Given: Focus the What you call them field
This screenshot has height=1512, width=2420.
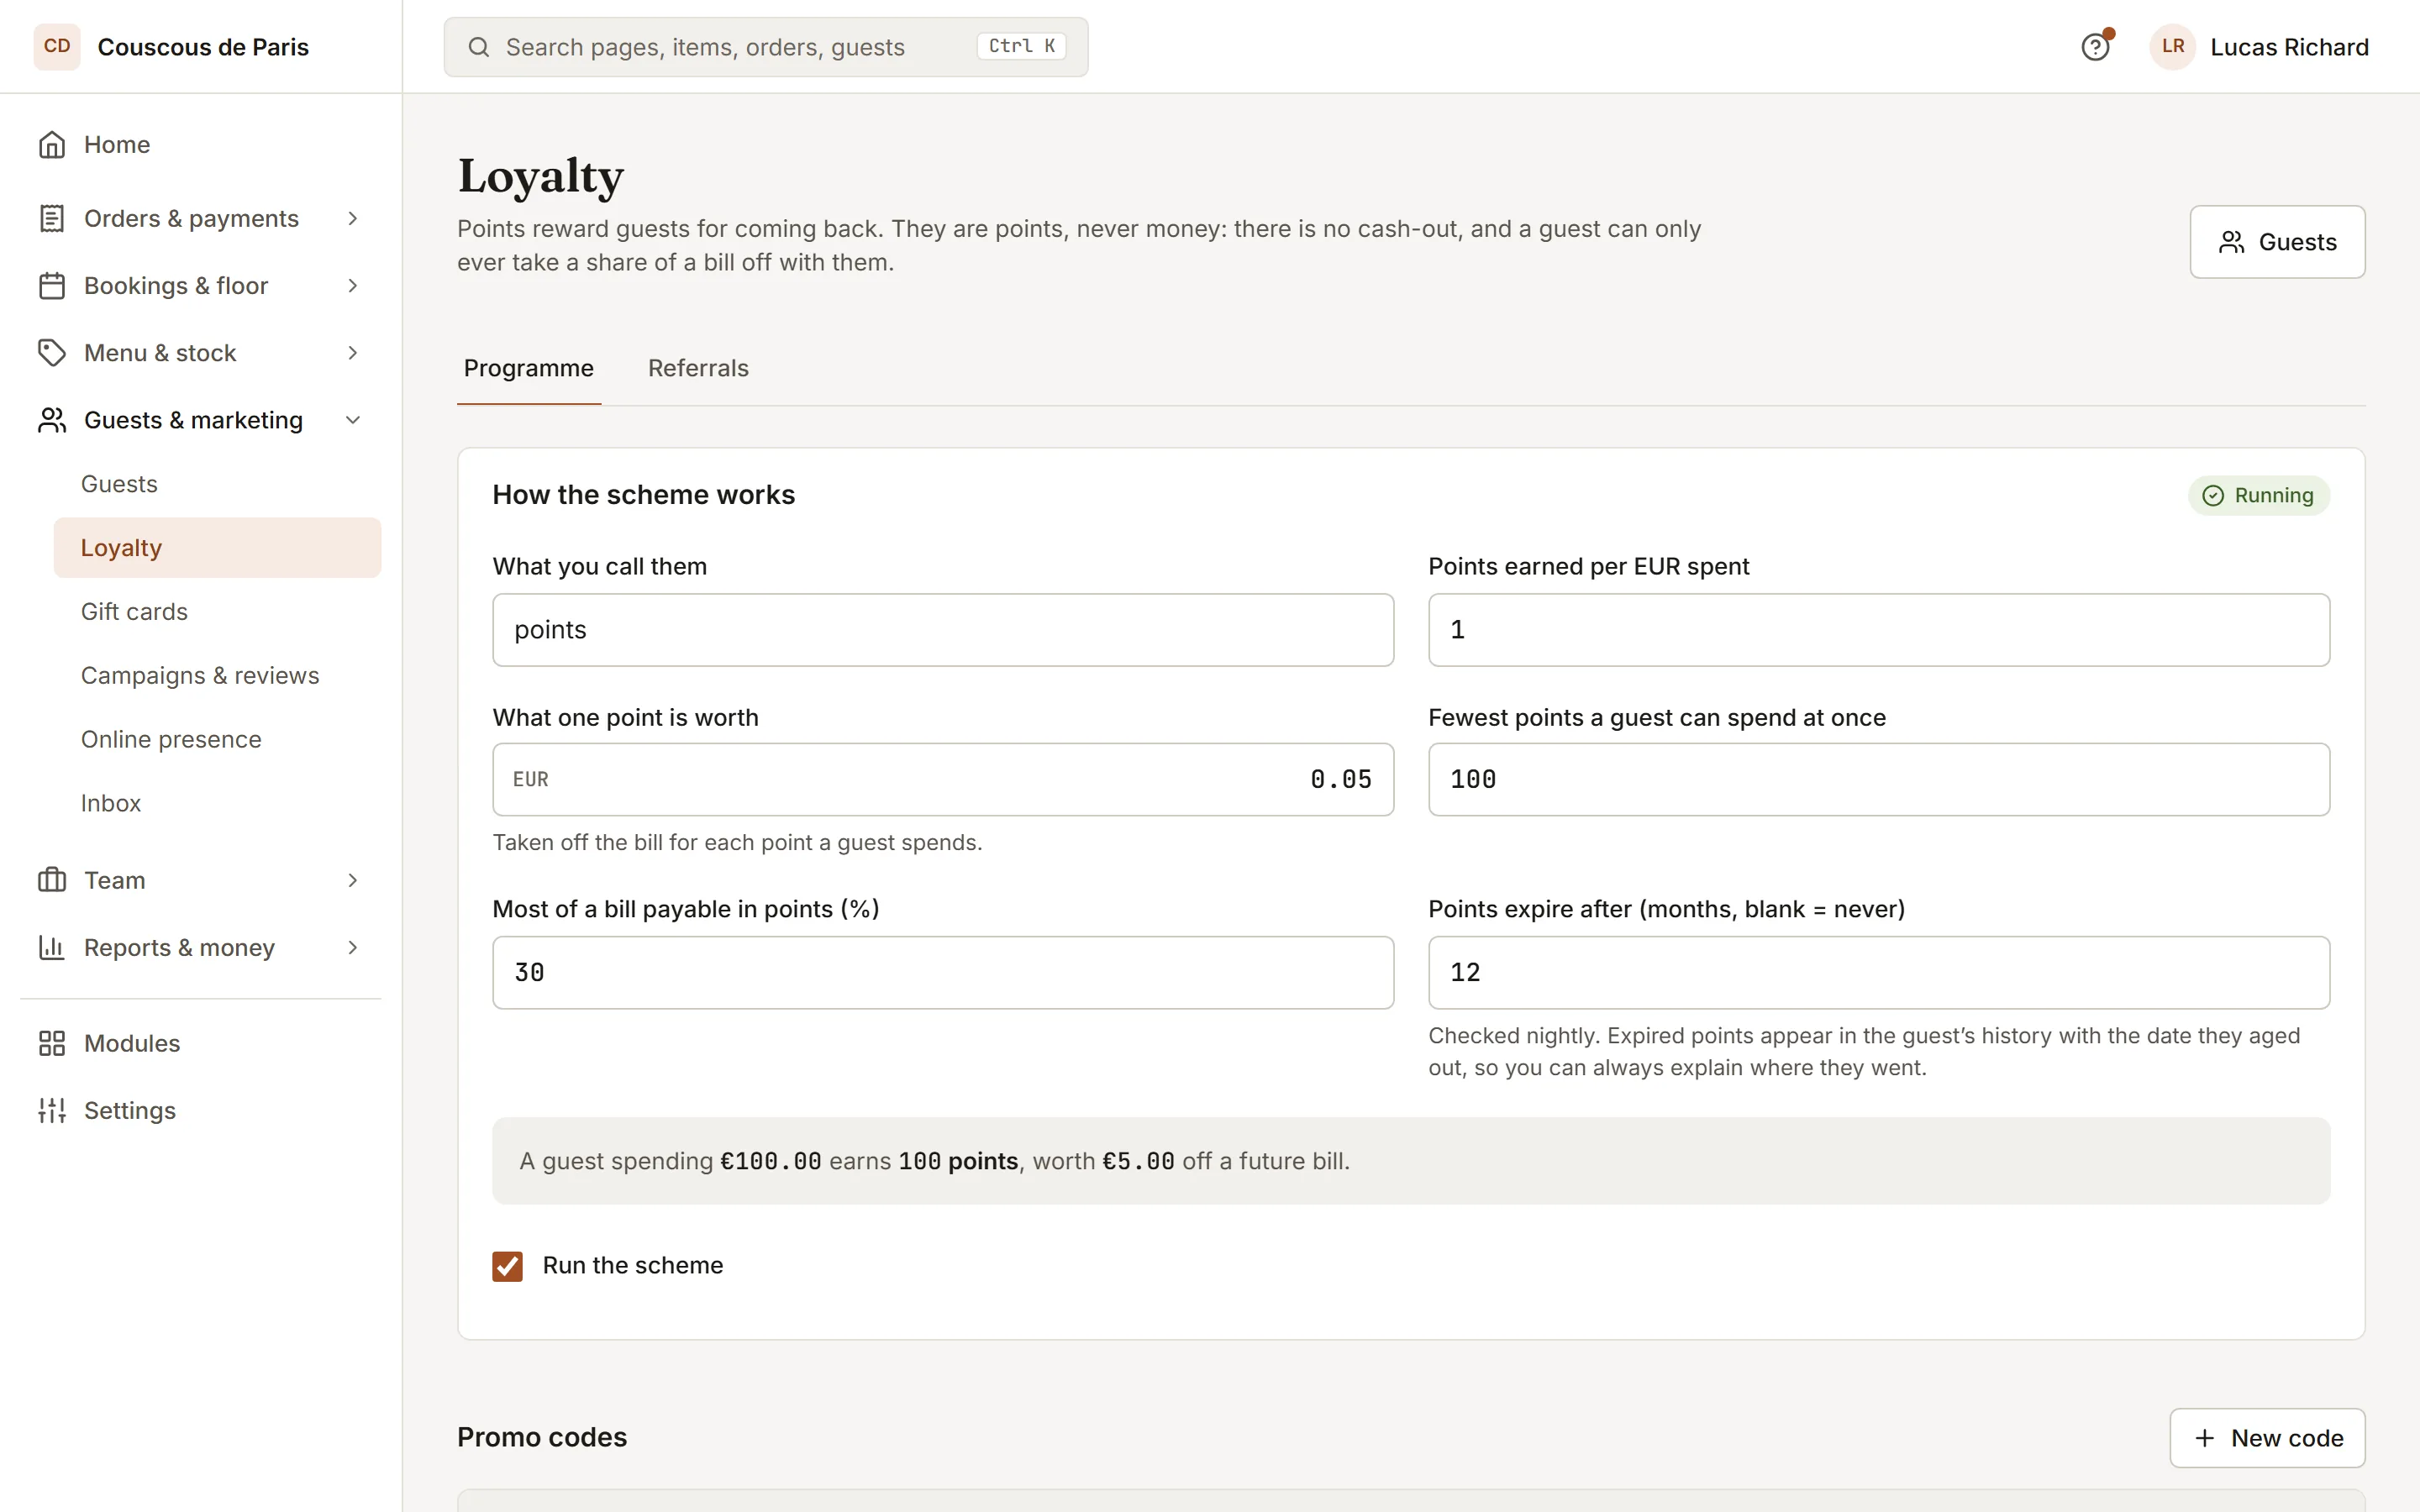Looking at the screenshot, I should [x=943, y=630].
